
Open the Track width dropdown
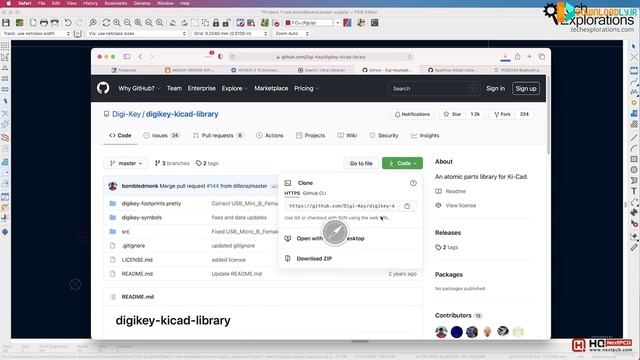click(36, 33)
